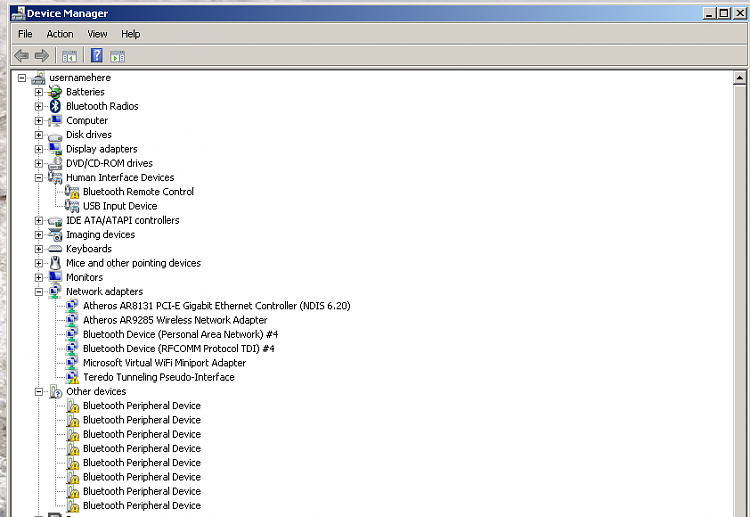Click the IDE ATA/ATAPI controllers icon

point(55,221)
